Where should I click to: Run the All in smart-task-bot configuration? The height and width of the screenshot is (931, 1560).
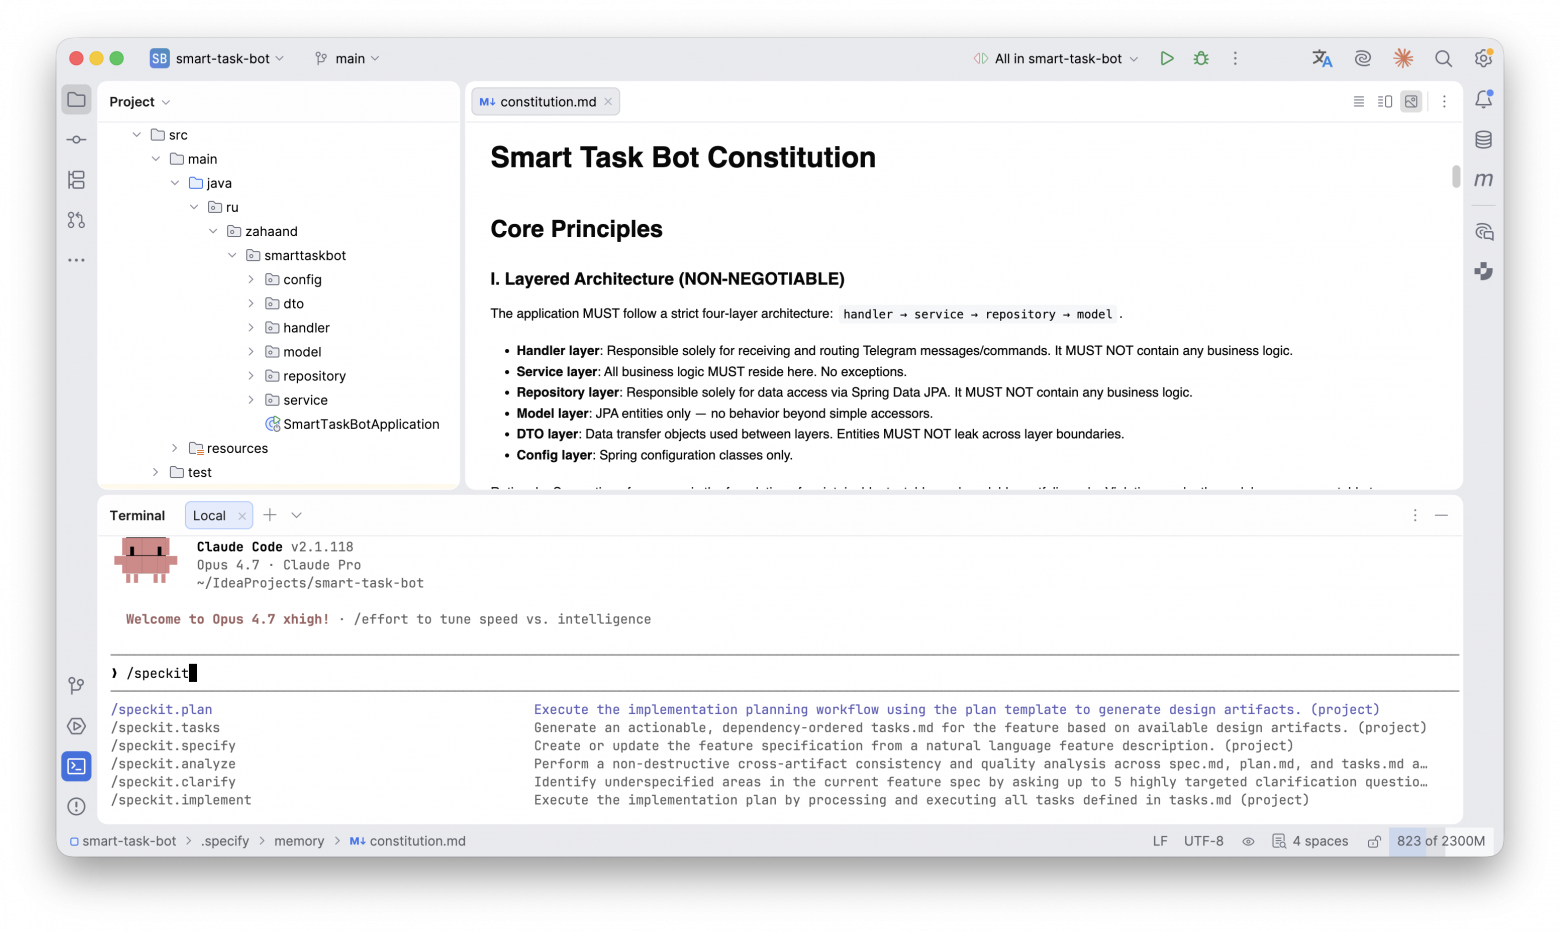tap(1167, 58)
